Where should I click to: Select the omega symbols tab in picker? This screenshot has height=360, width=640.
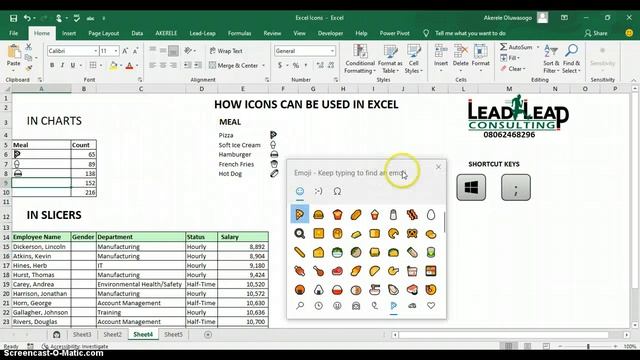click(x=337, y=191)
